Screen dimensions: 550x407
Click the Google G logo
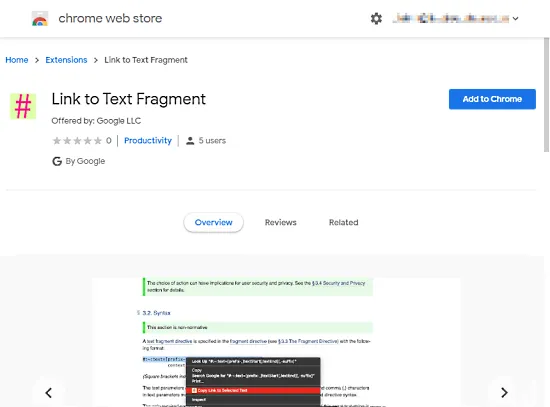(57, 161)
